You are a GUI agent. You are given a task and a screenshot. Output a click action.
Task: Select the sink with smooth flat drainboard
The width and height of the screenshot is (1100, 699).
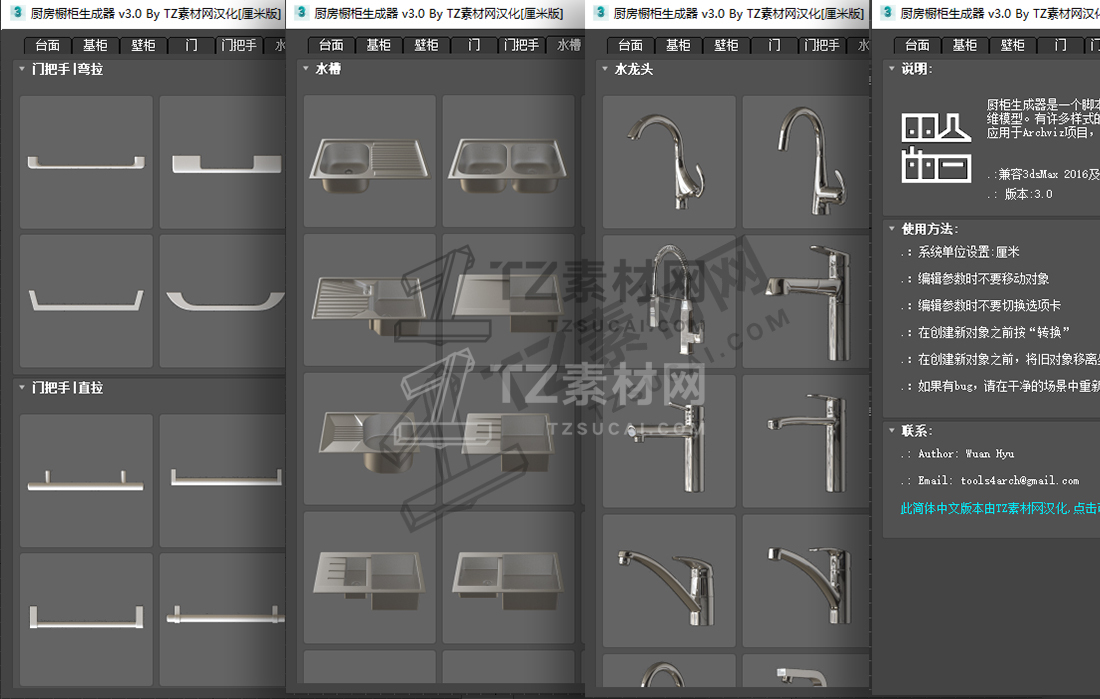[509, 300]
